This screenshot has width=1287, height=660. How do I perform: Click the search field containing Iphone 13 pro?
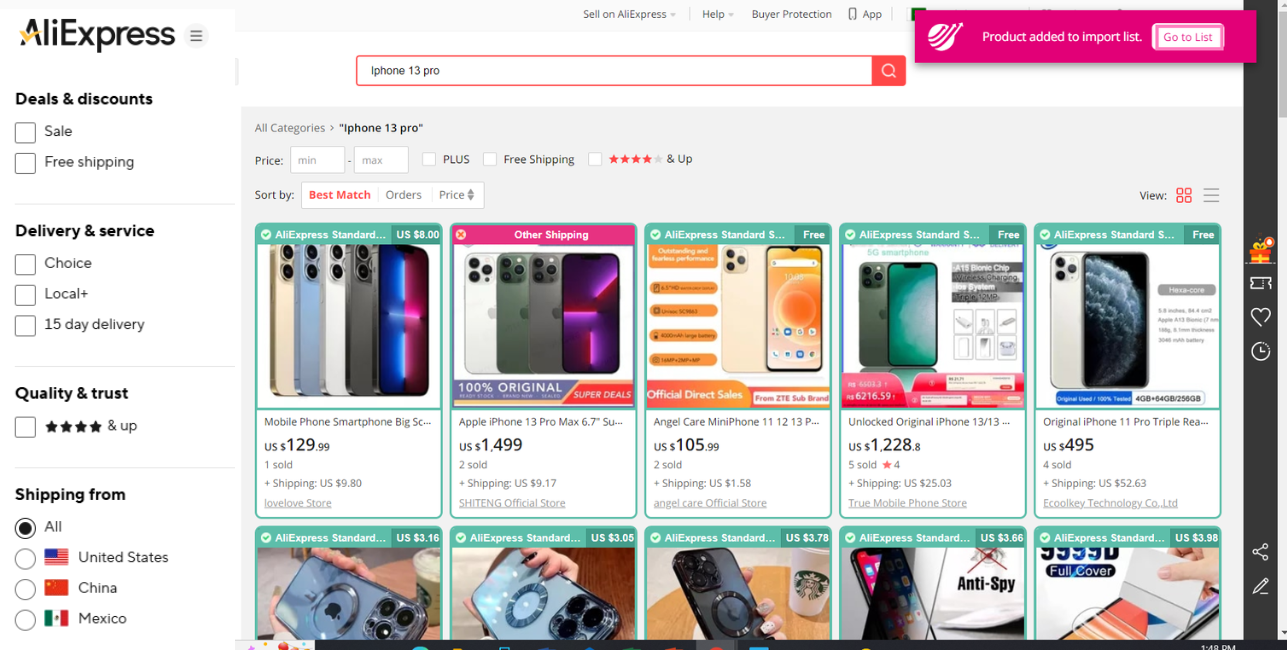(x=614, y=70)
